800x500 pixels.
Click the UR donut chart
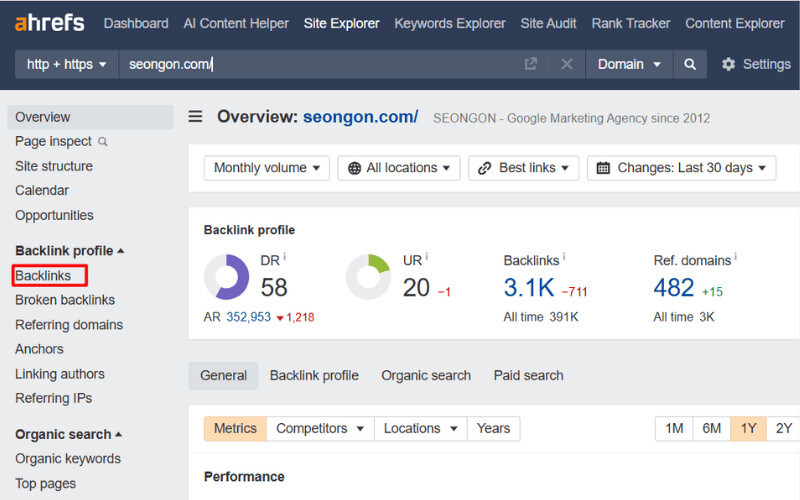tap(368, 277)
